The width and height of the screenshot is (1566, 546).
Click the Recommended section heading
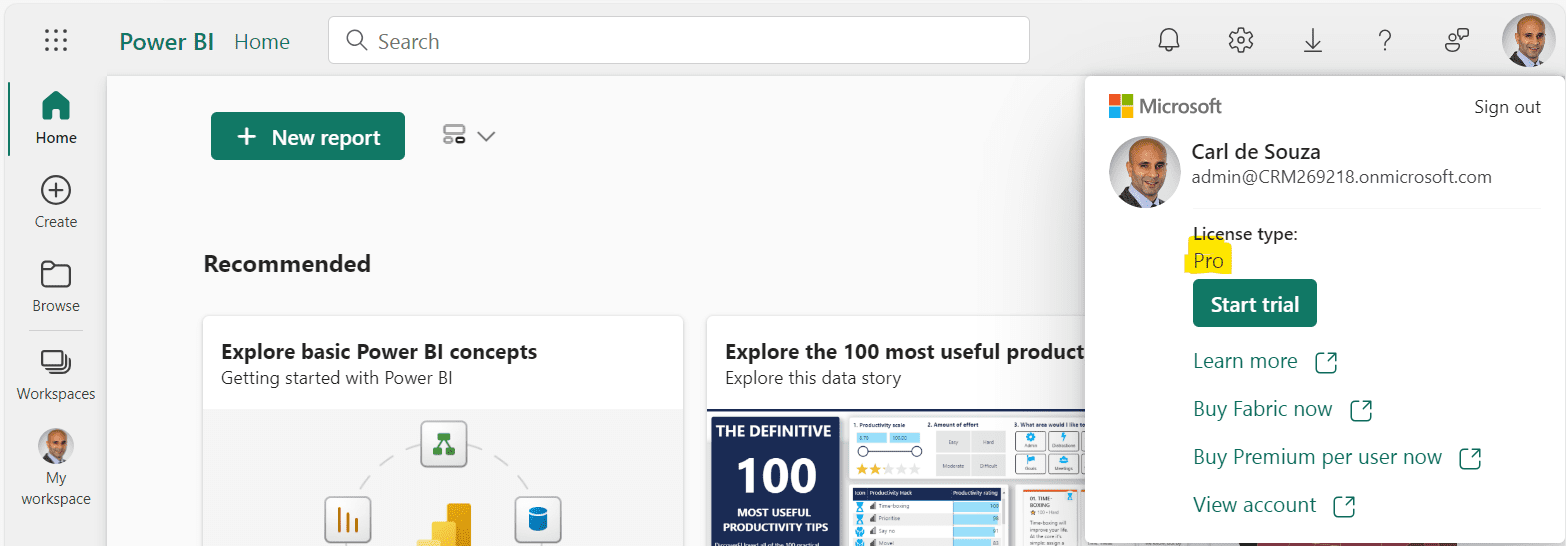[287, 263]
